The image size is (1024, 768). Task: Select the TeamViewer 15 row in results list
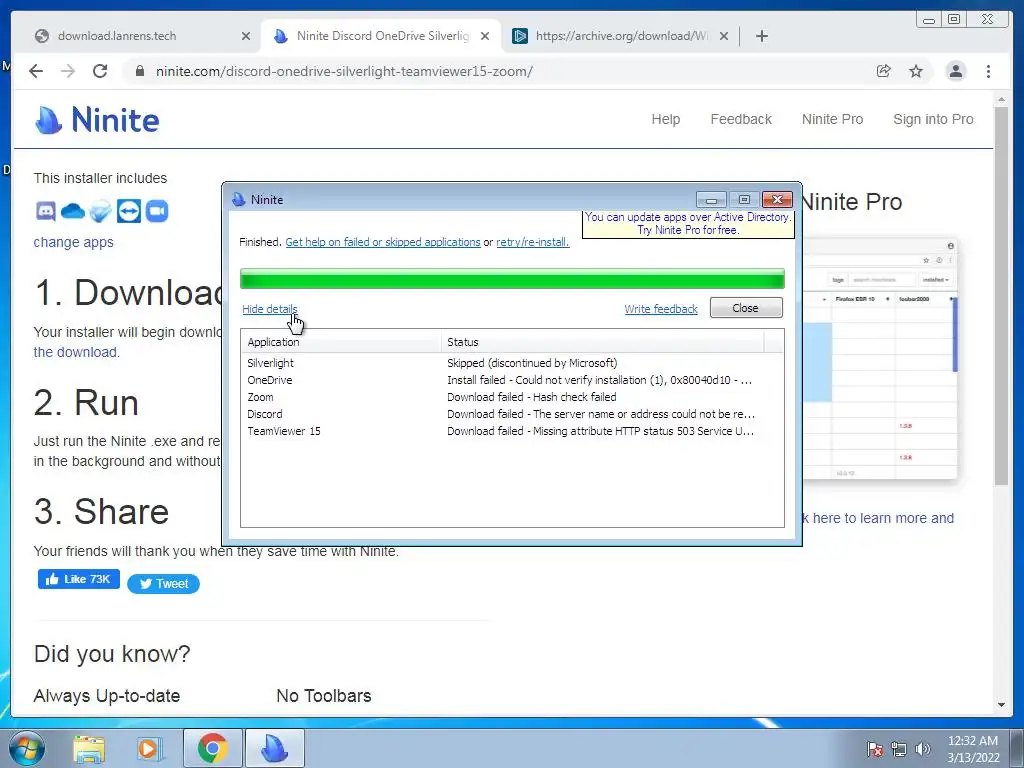coord(512,431)
